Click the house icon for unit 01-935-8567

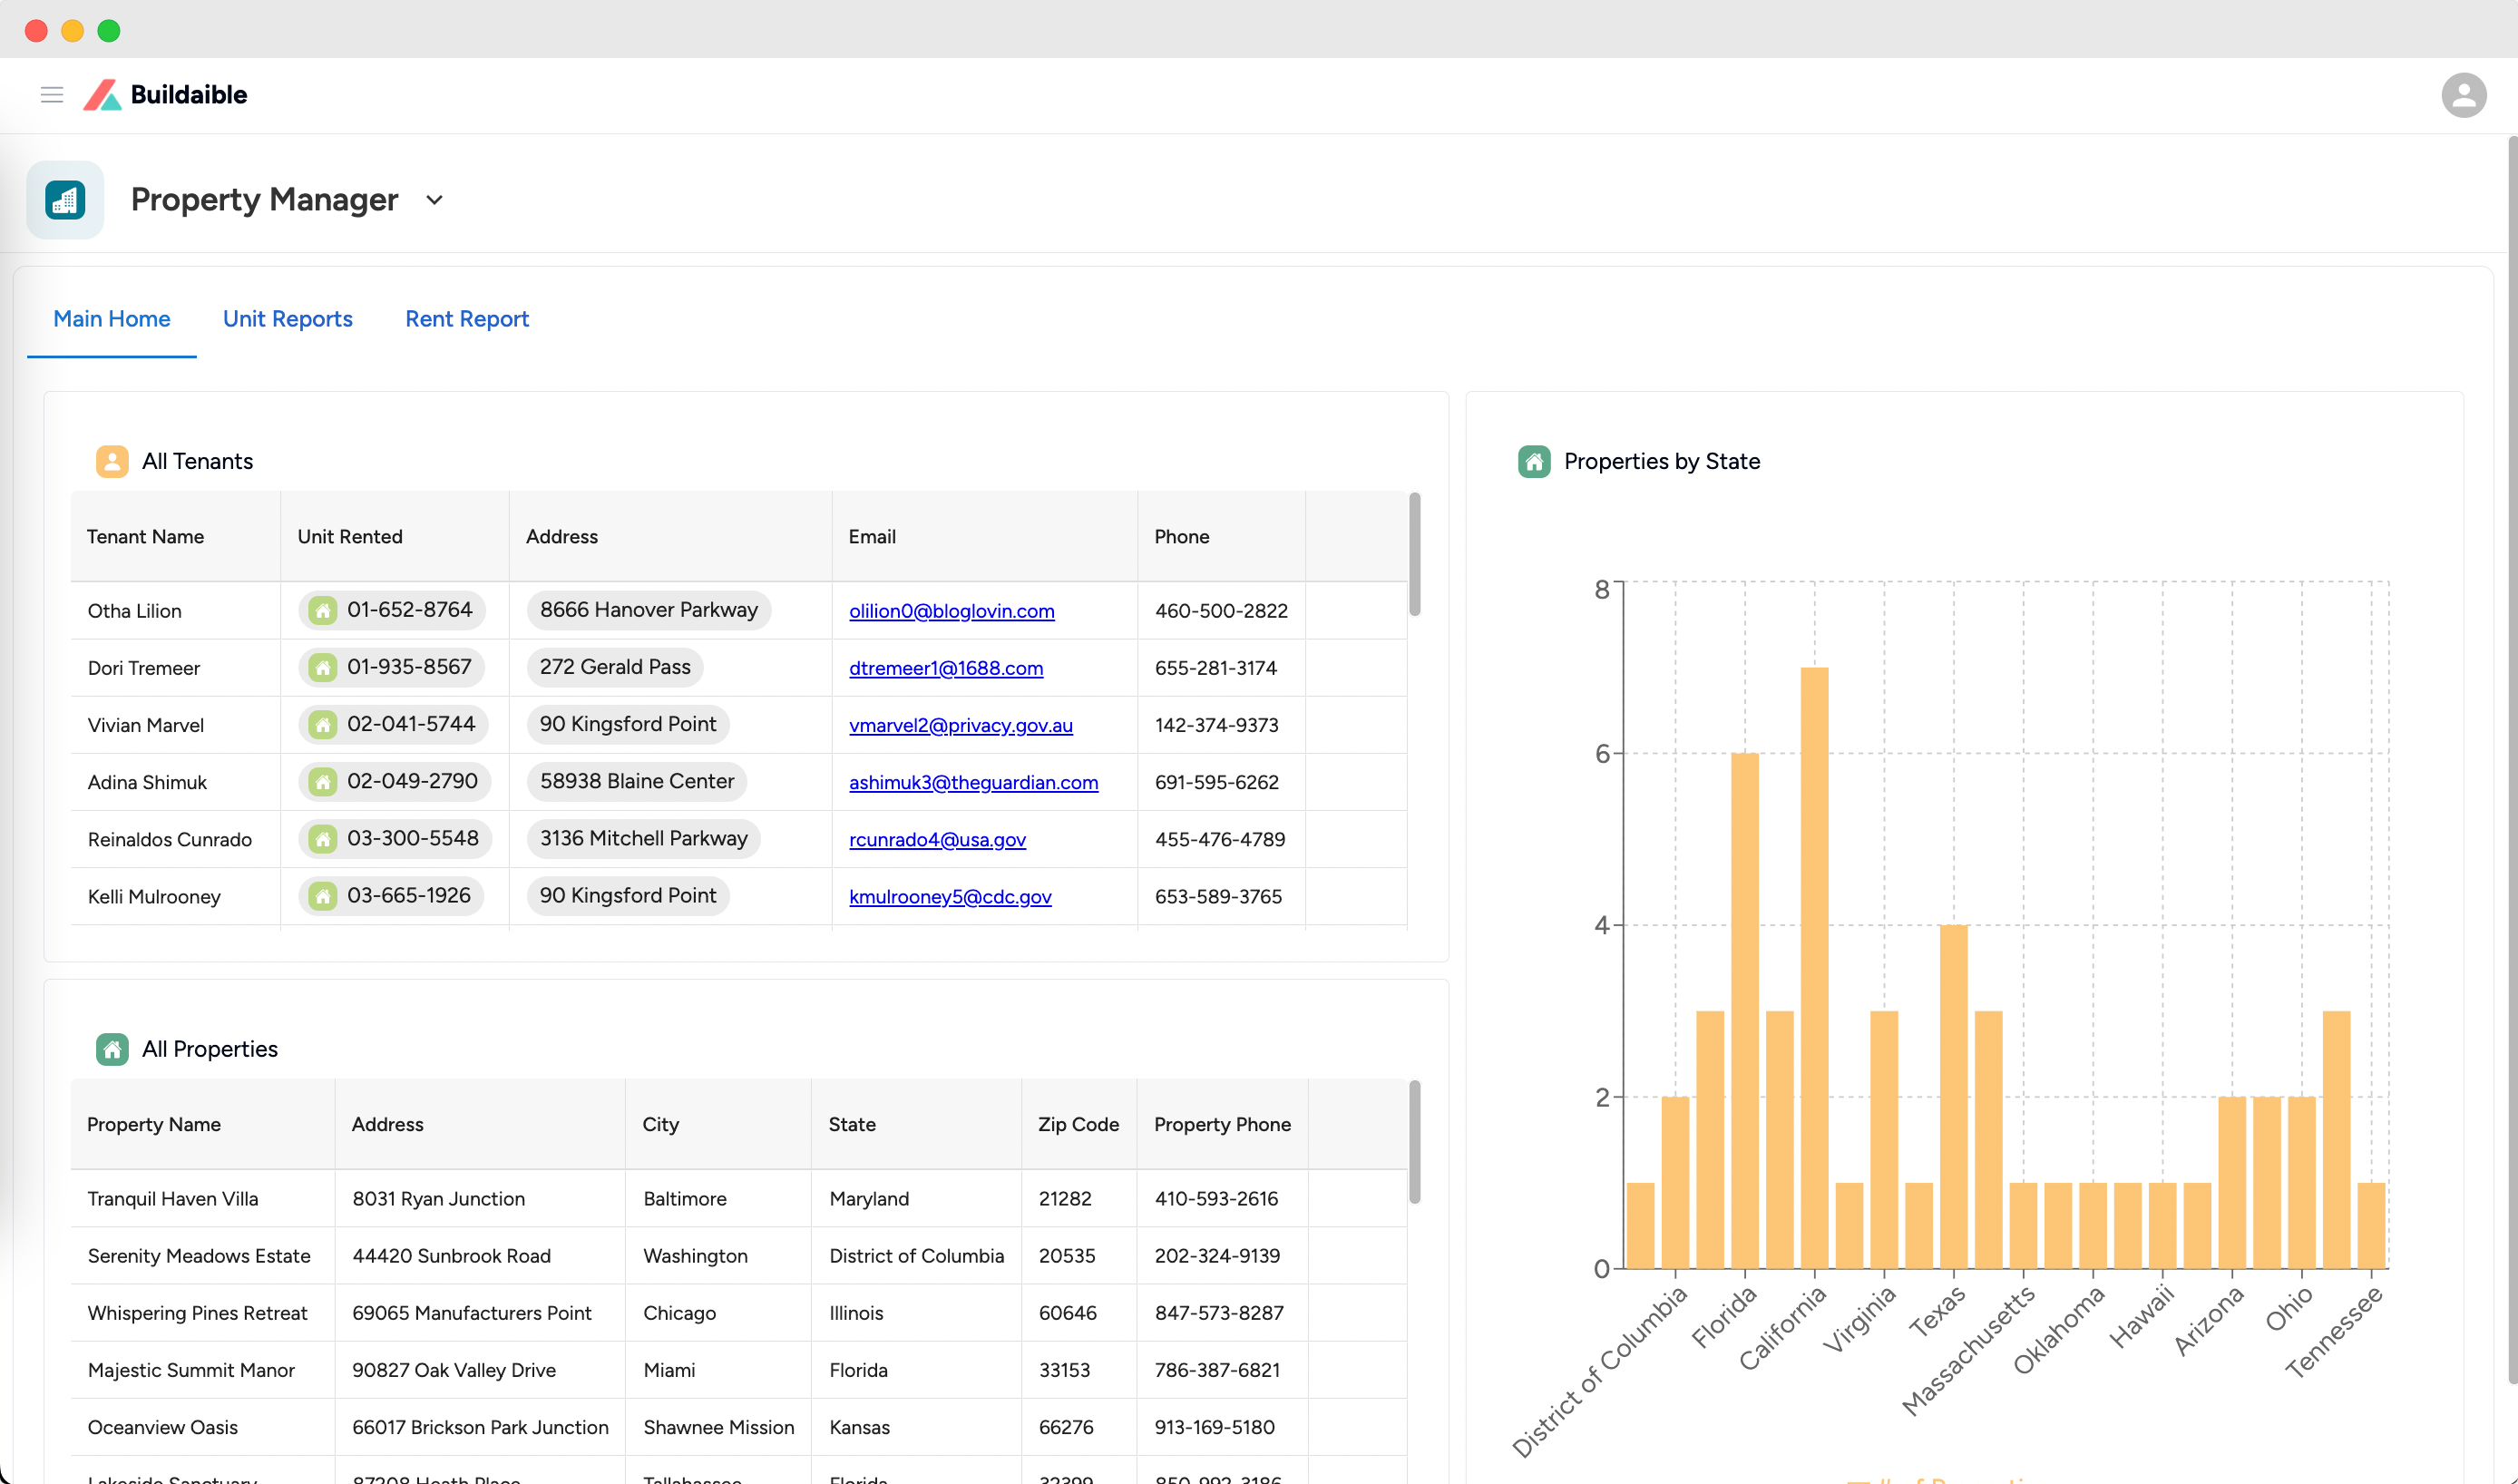(322, 667)
